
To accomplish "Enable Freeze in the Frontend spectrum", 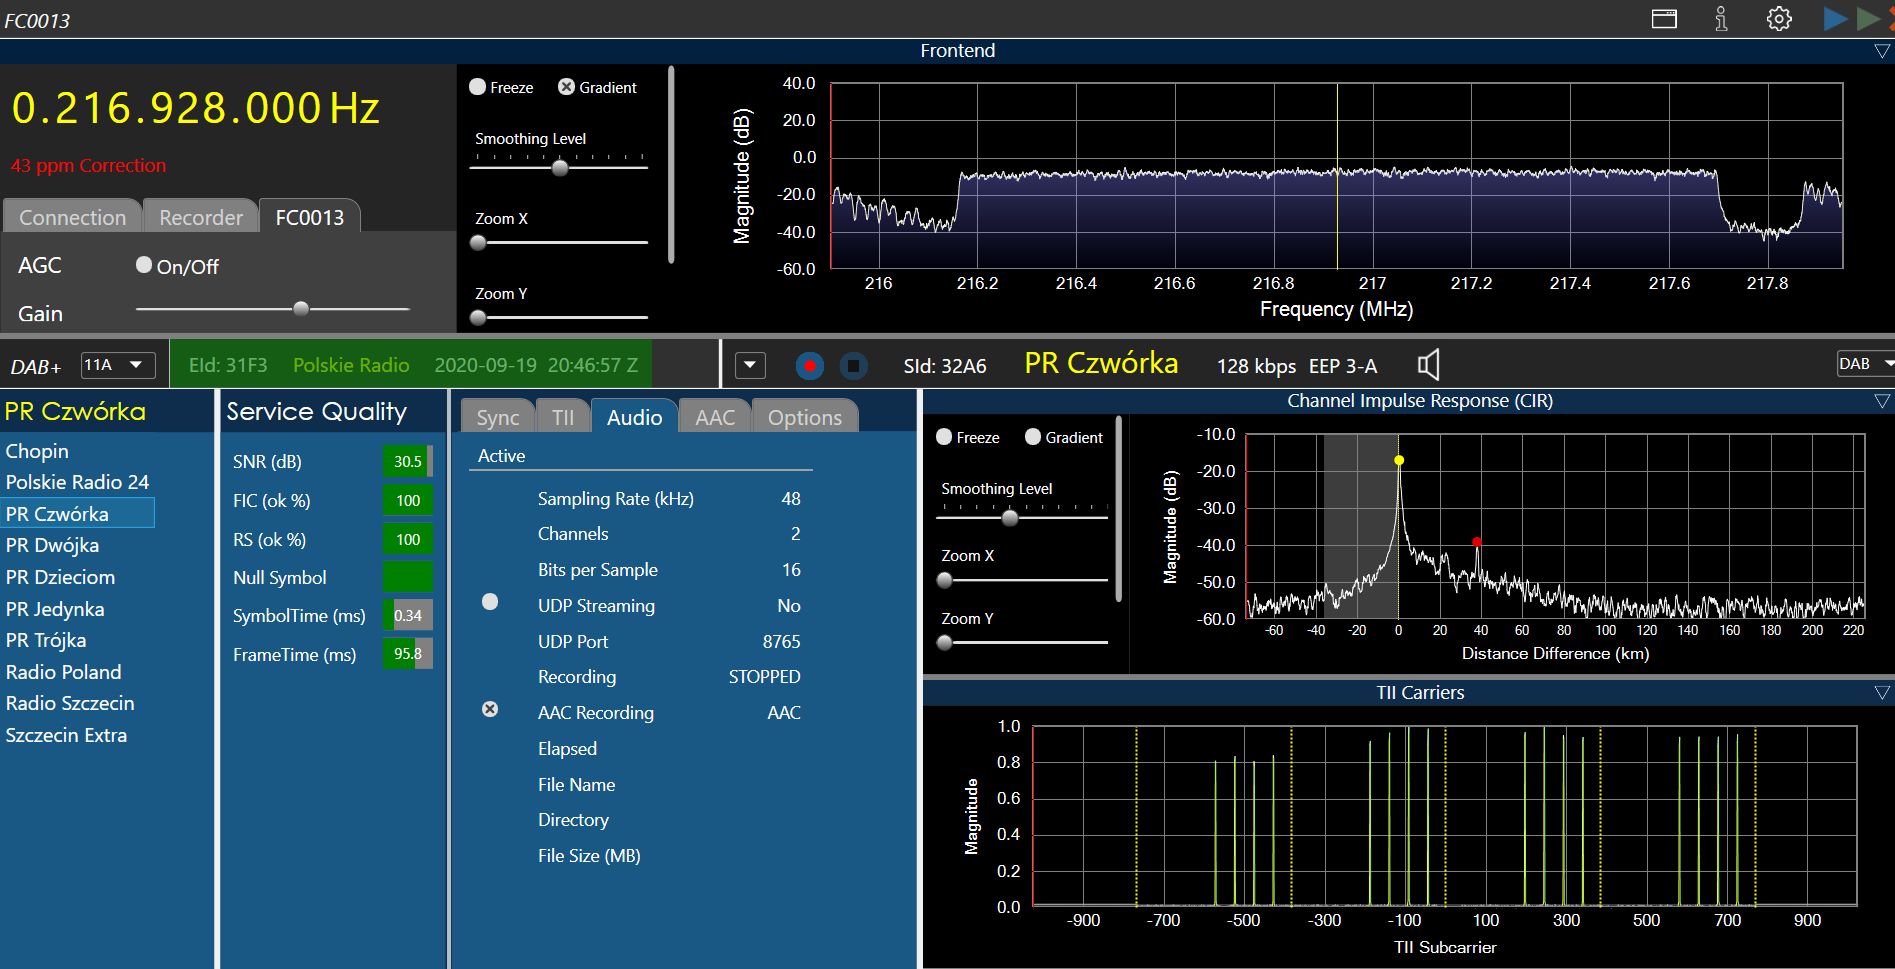I will click(478, 87).
